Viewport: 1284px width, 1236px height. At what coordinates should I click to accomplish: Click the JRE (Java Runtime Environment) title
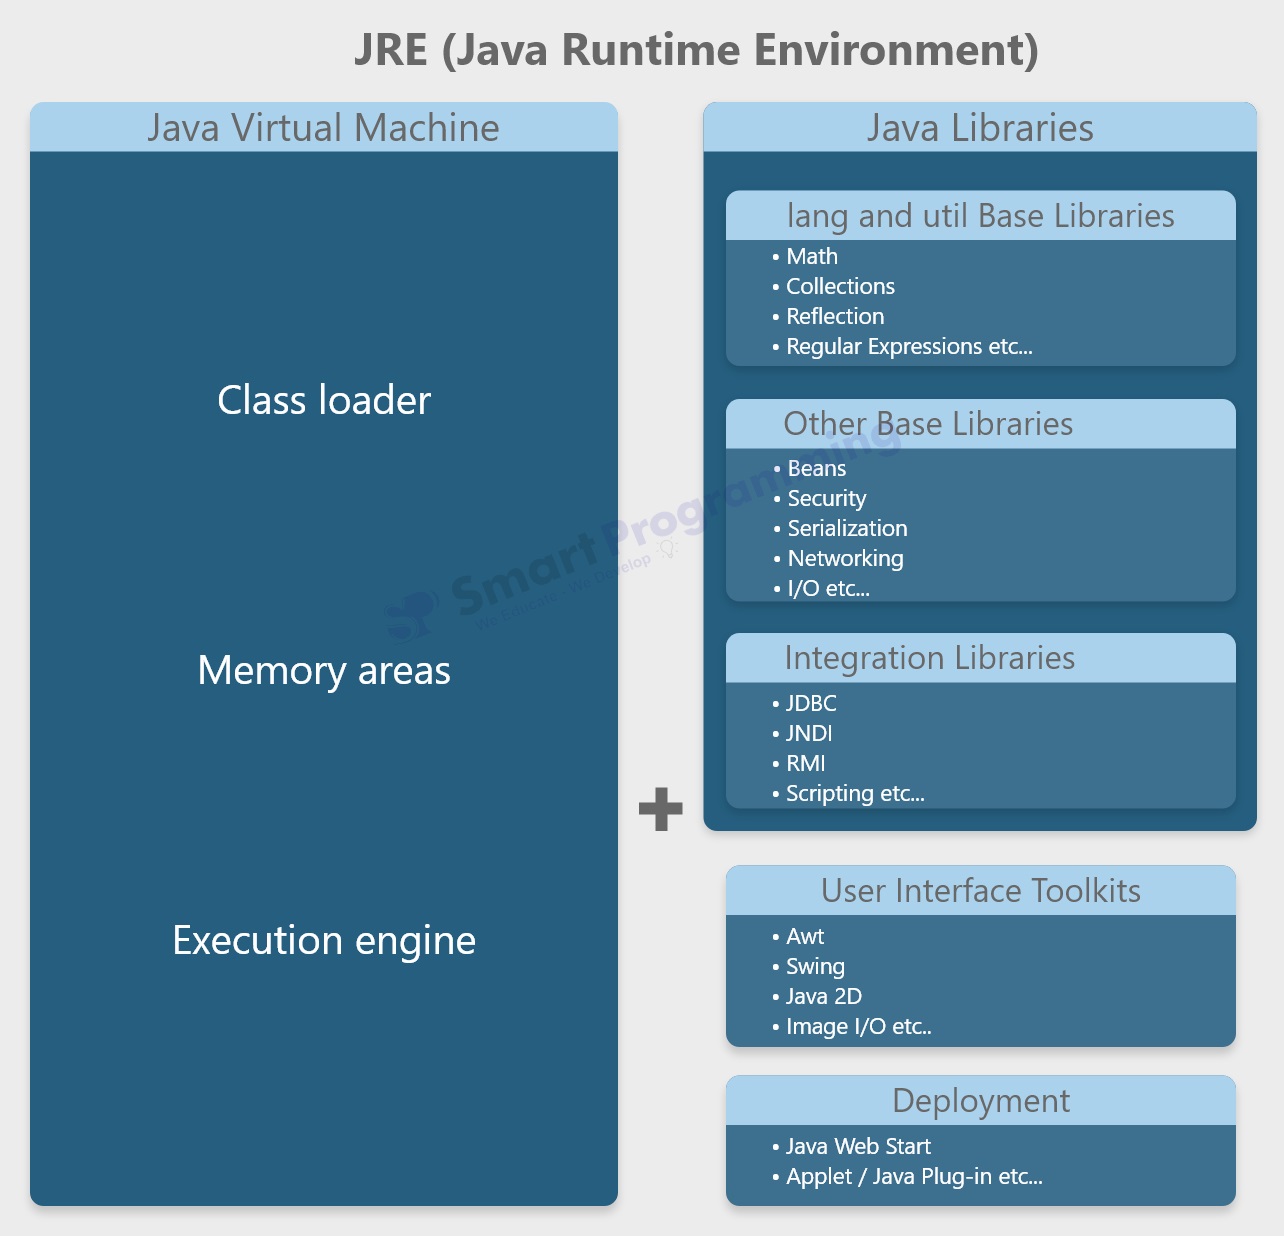(696, 50)
